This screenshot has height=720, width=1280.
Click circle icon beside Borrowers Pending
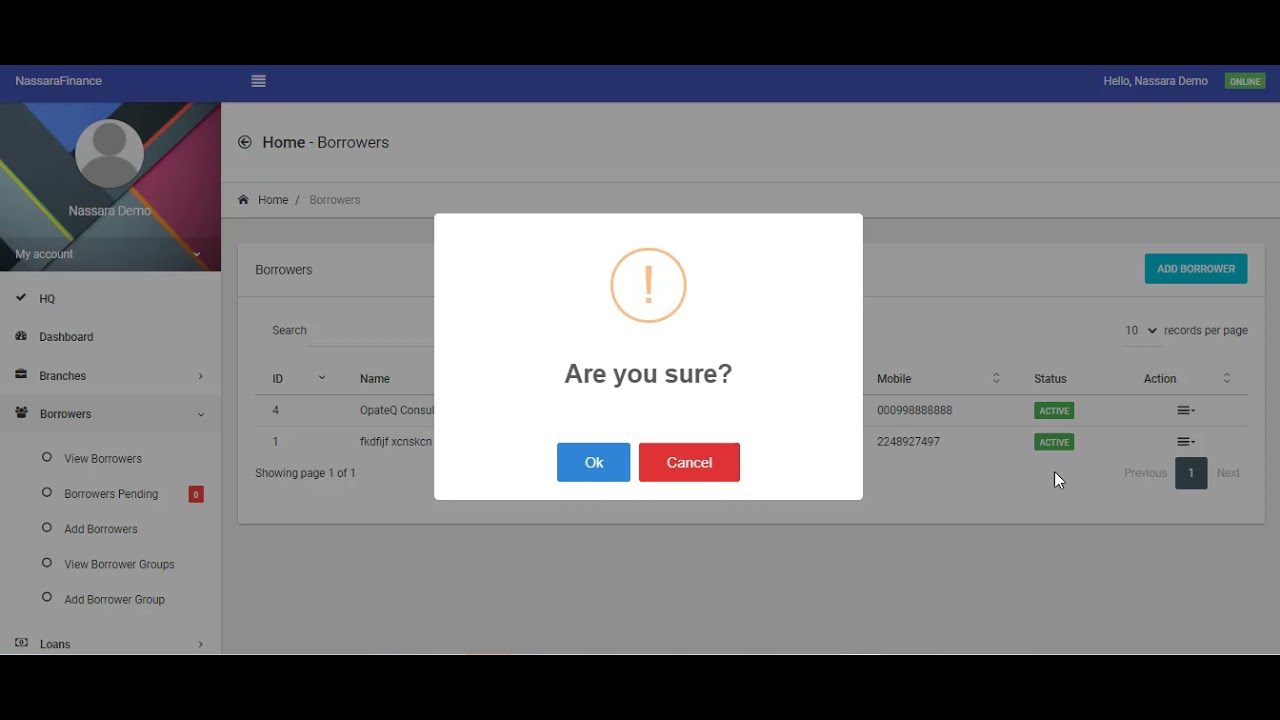point(46,492)
